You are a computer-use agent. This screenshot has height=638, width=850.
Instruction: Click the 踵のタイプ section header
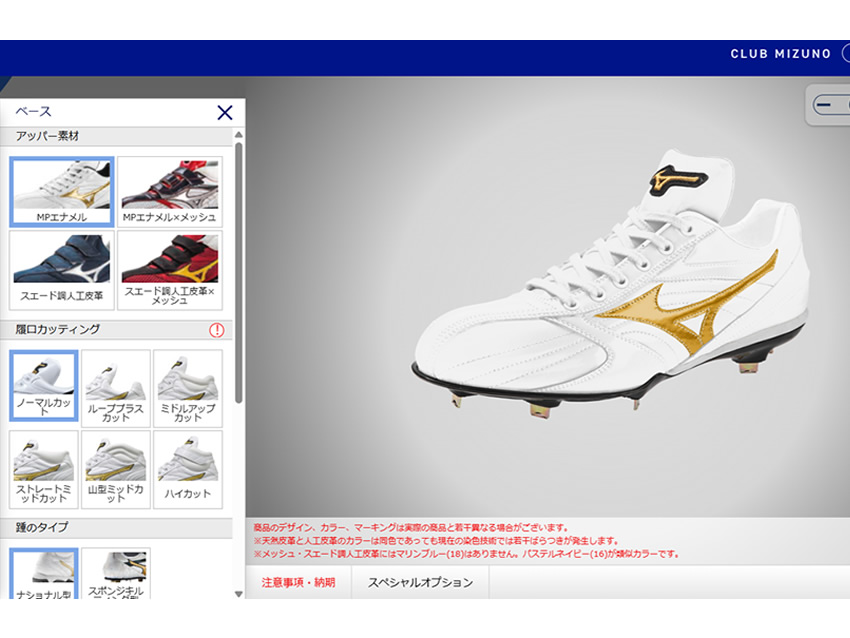tap(116, 527)
